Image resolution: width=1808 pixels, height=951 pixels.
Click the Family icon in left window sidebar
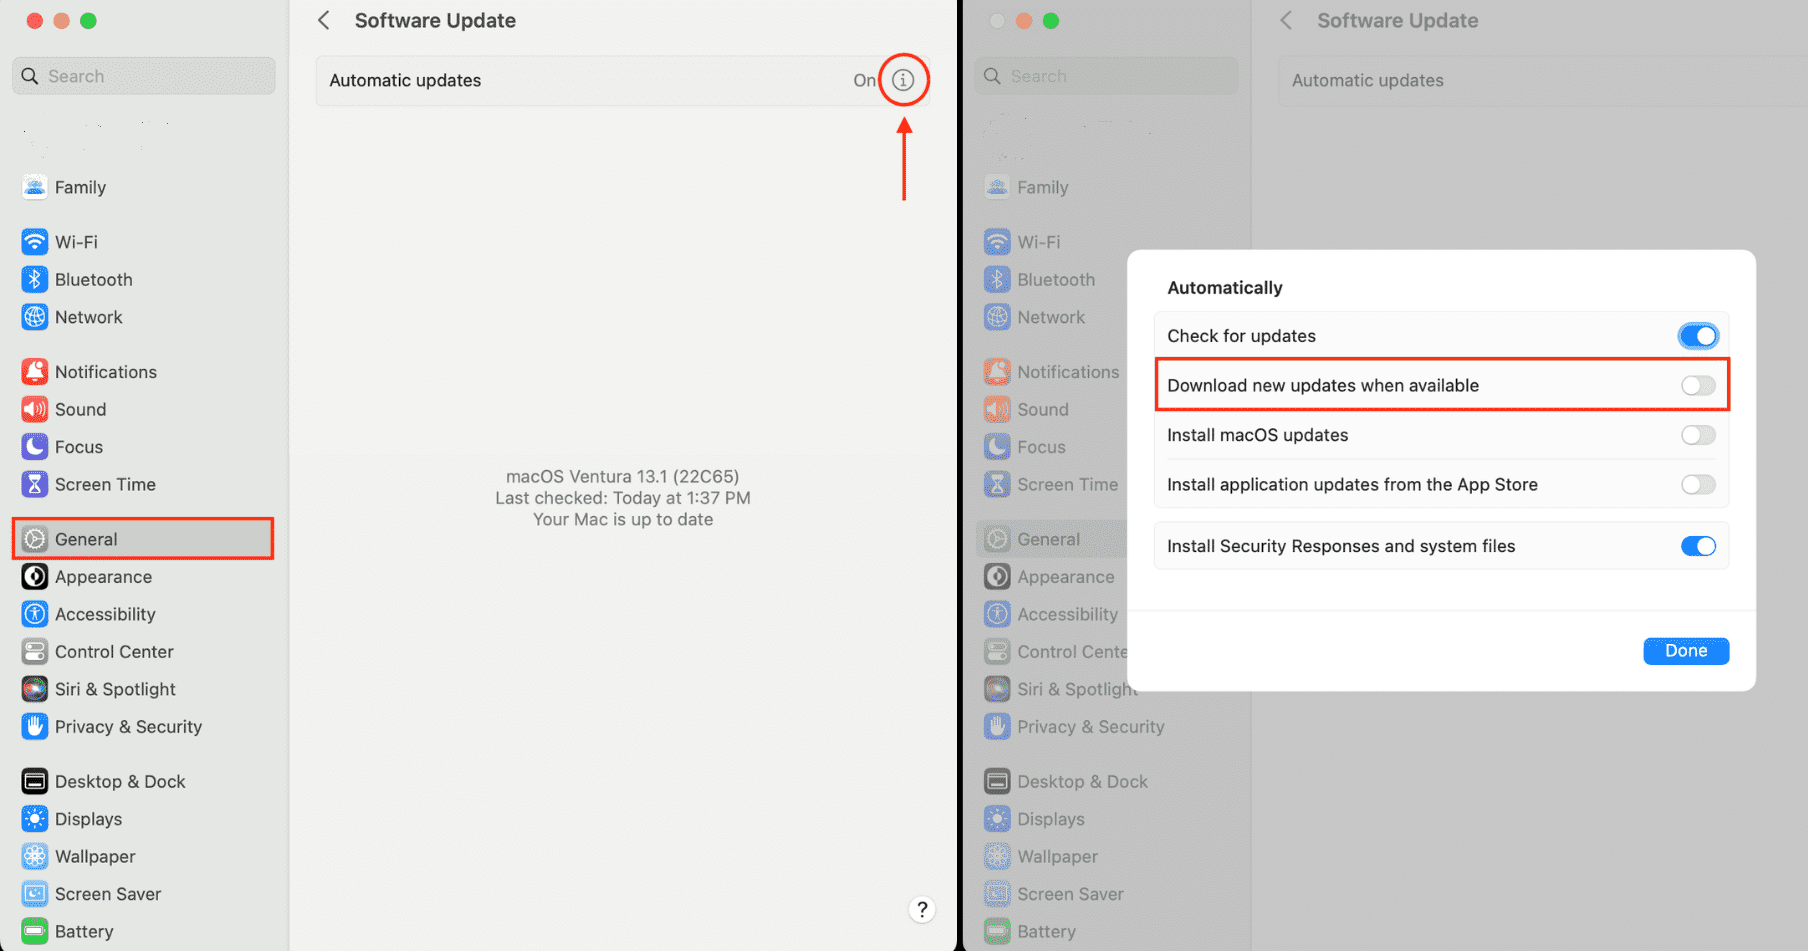35,187
